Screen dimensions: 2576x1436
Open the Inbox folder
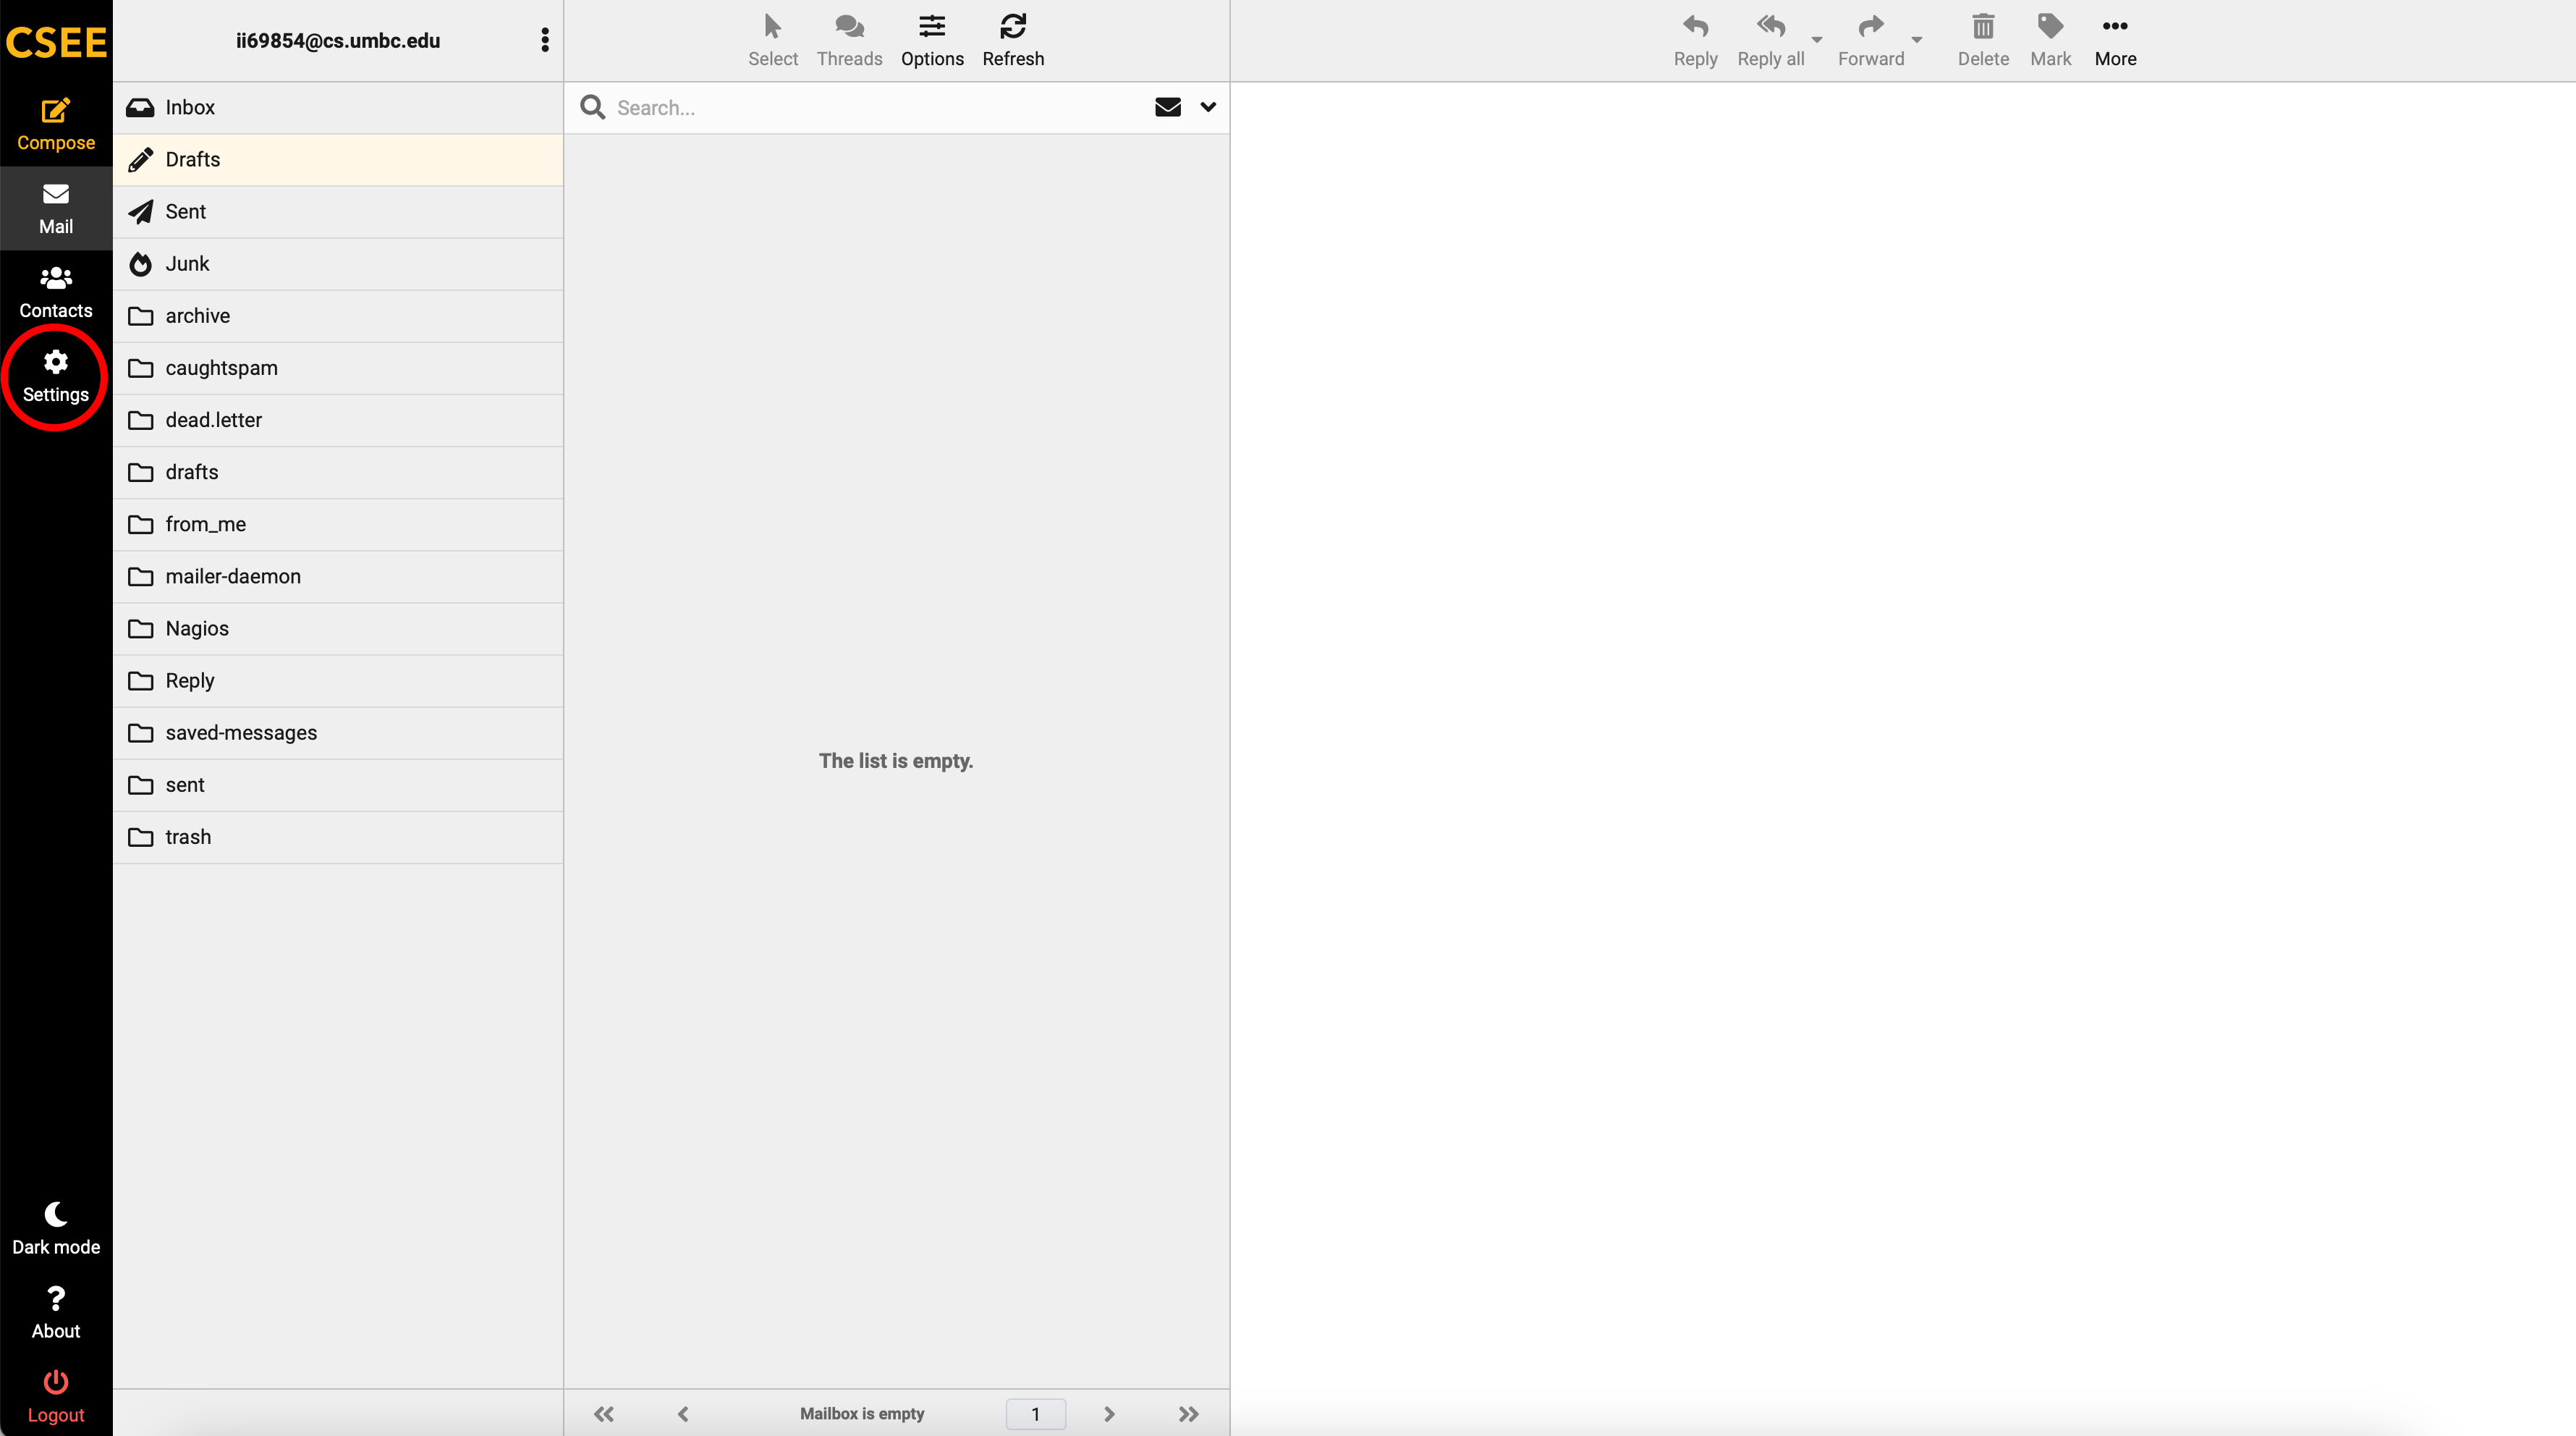338,108
